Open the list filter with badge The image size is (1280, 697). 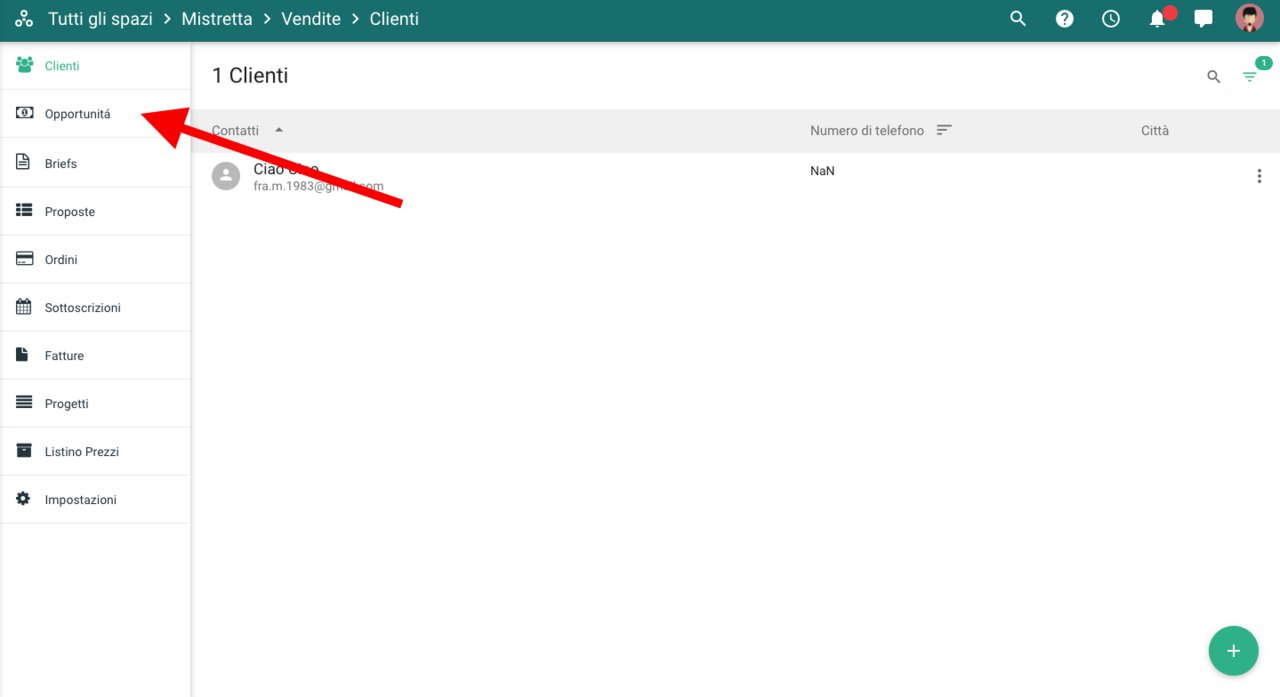(x=1249, y=77)
